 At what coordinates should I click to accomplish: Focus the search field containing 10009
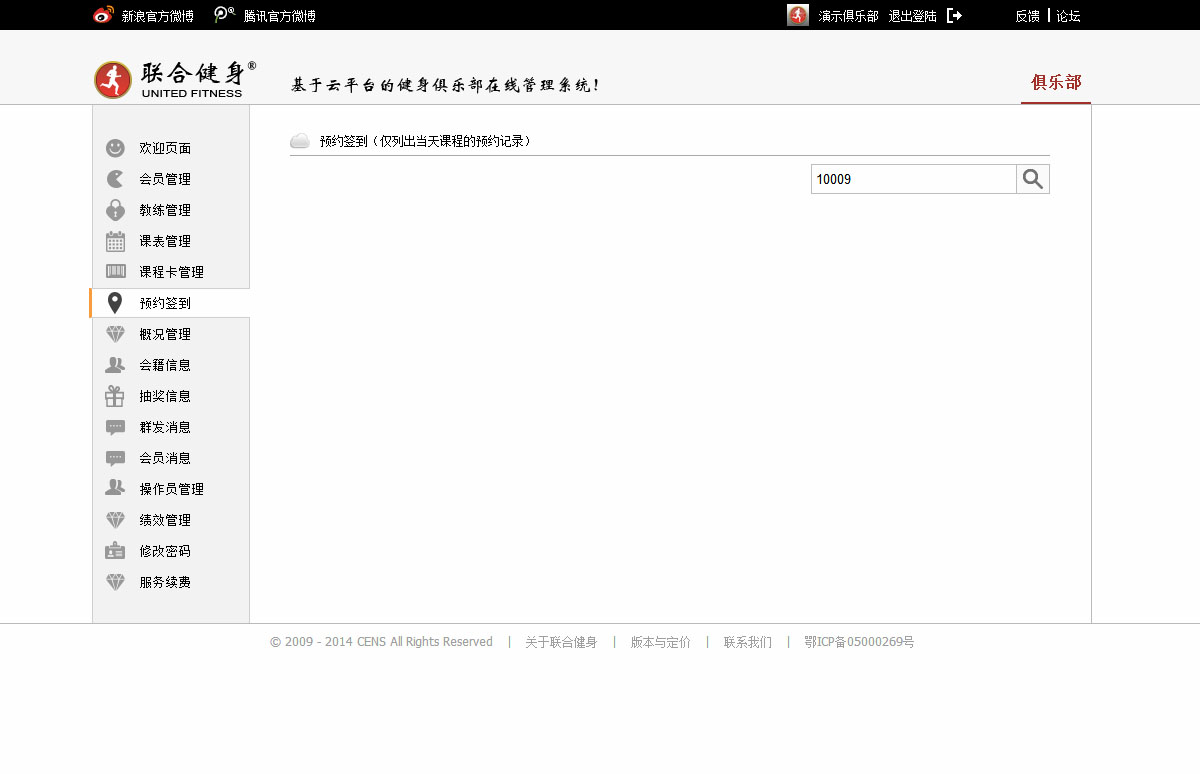pos(912,179)
